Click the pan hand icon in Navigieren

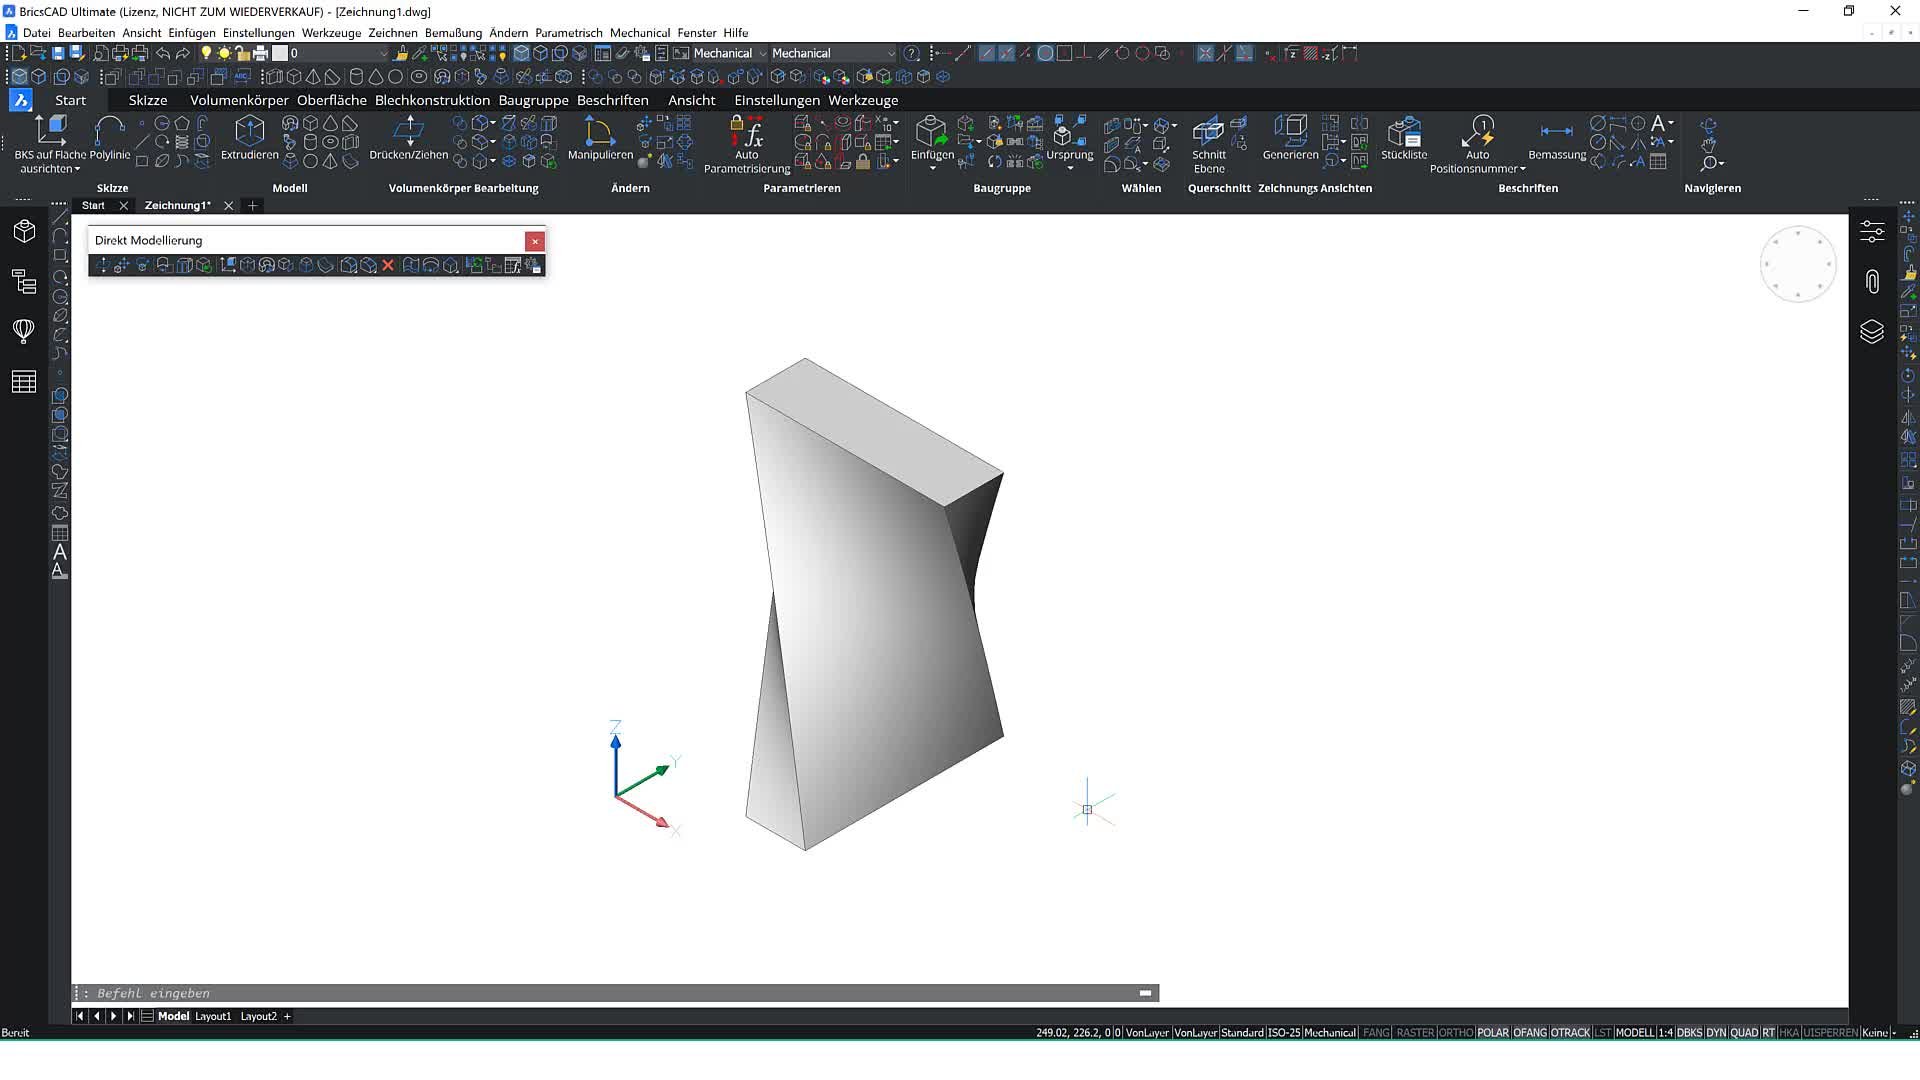click(1708, 144)
